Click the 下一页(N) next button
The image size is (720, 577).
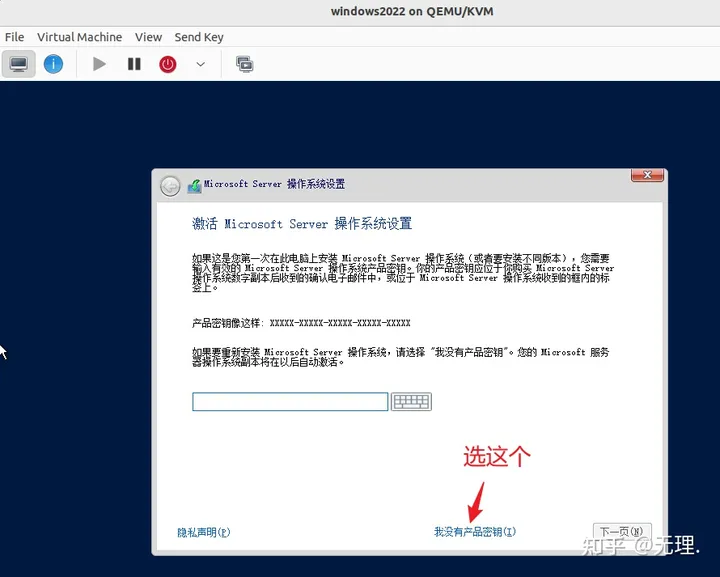(x=622, y=532)
